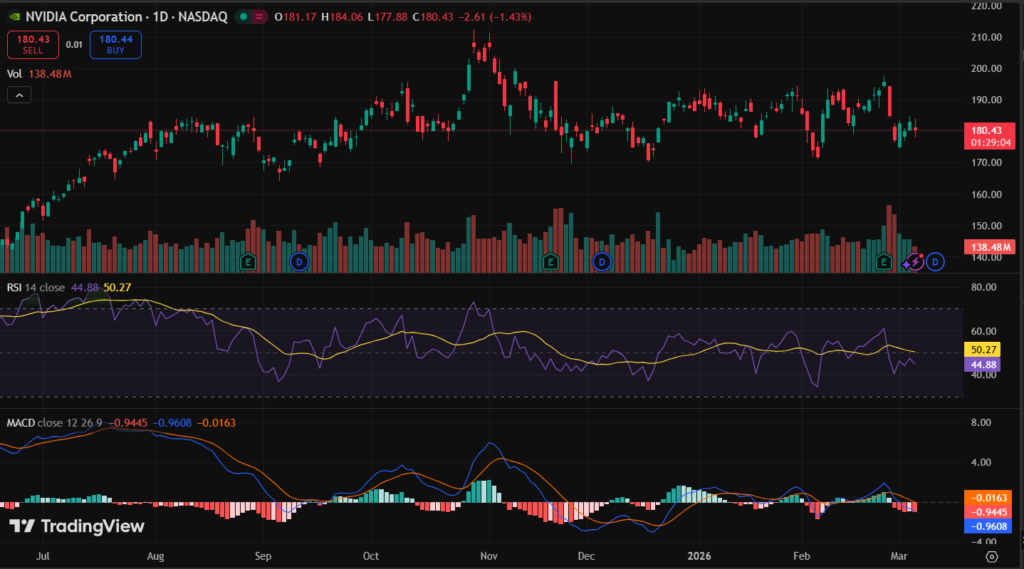Collapse the indicator legend with the chevron
1024x569 pixels.
(19, 95)
